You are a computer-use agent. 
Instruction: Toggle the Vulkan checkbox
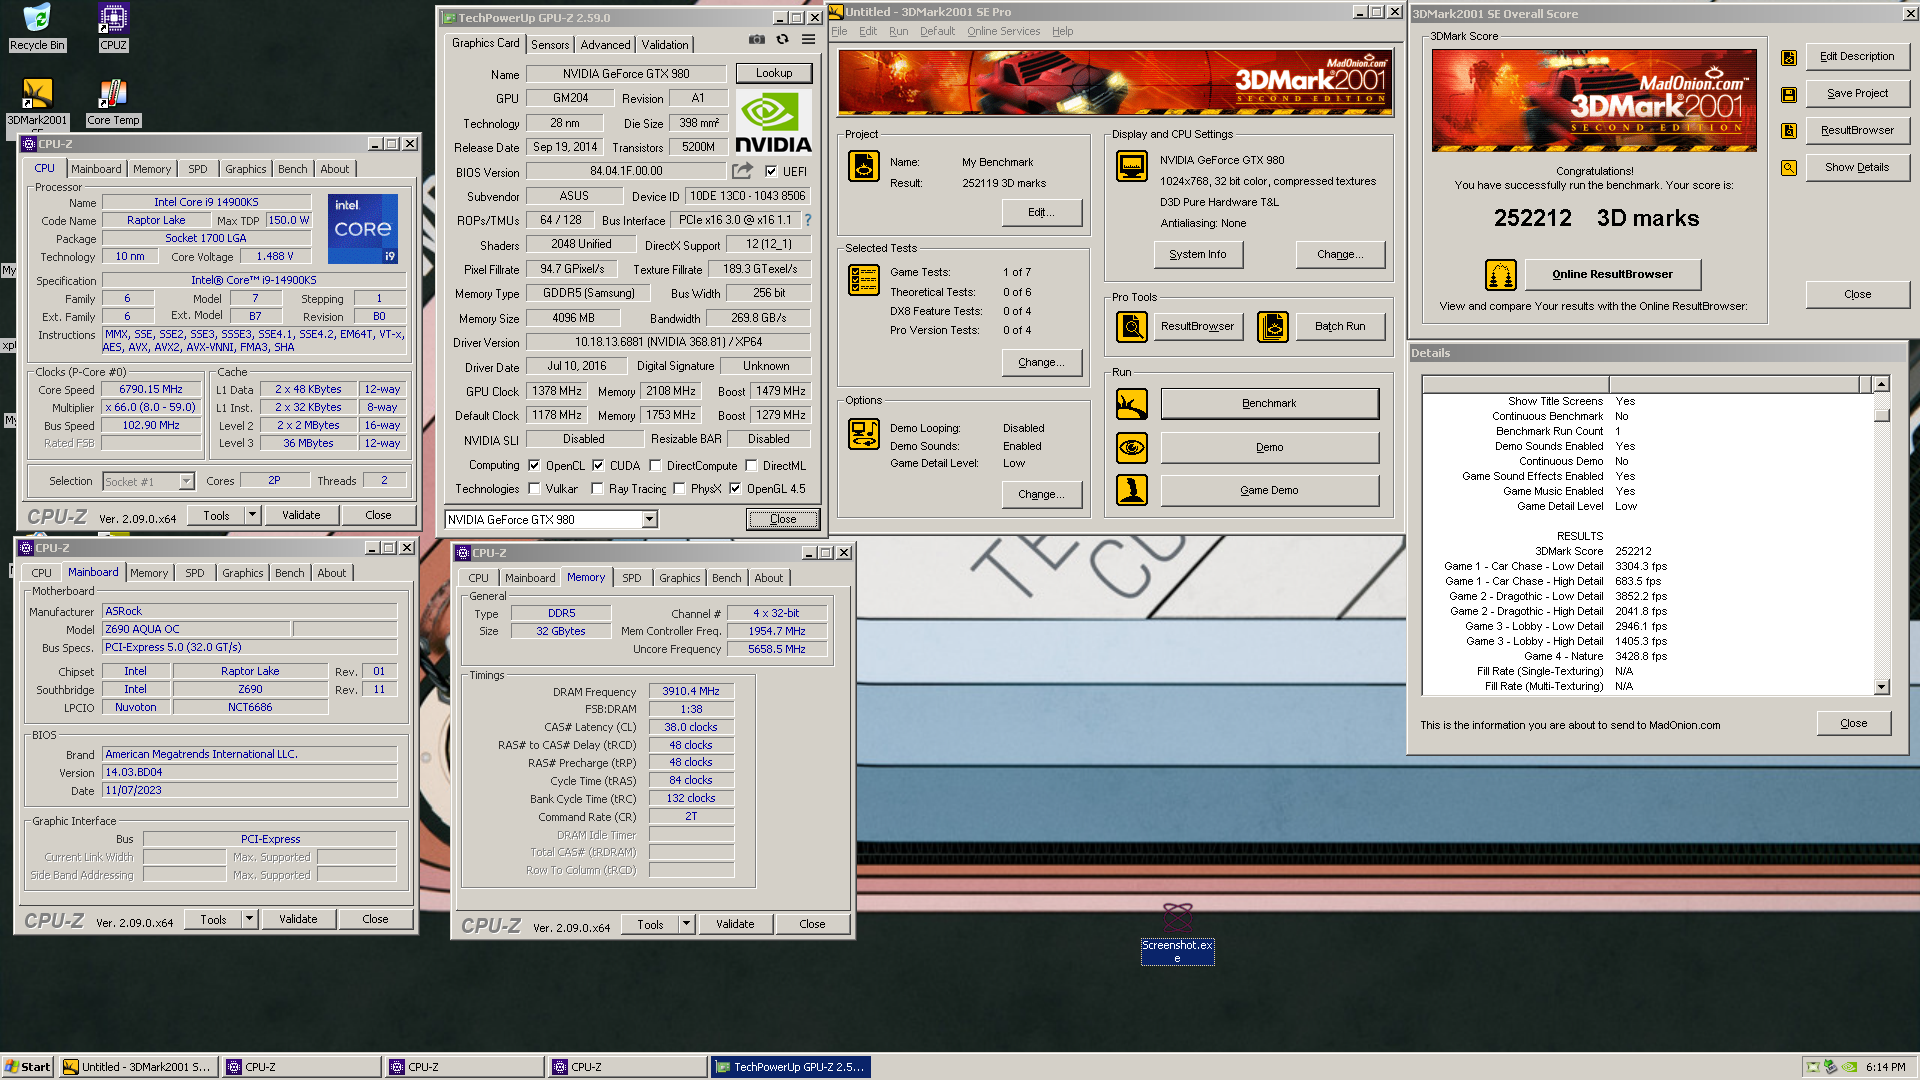coord(534,488)
